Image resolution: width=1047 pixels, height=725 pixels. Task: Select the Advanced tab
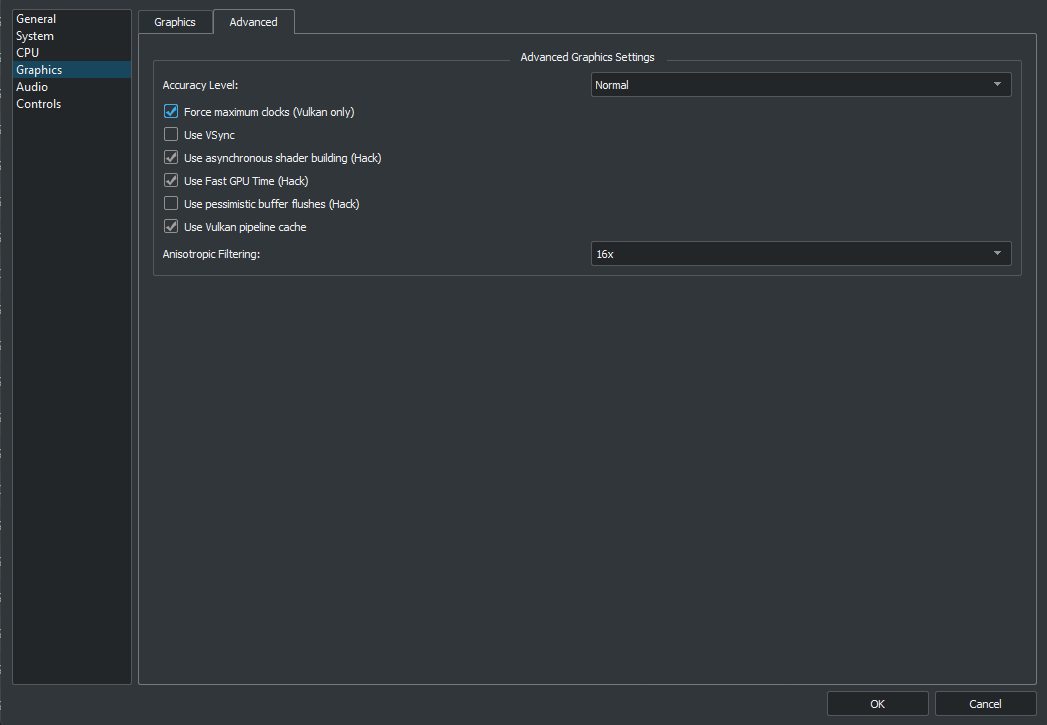coord(253,22)
